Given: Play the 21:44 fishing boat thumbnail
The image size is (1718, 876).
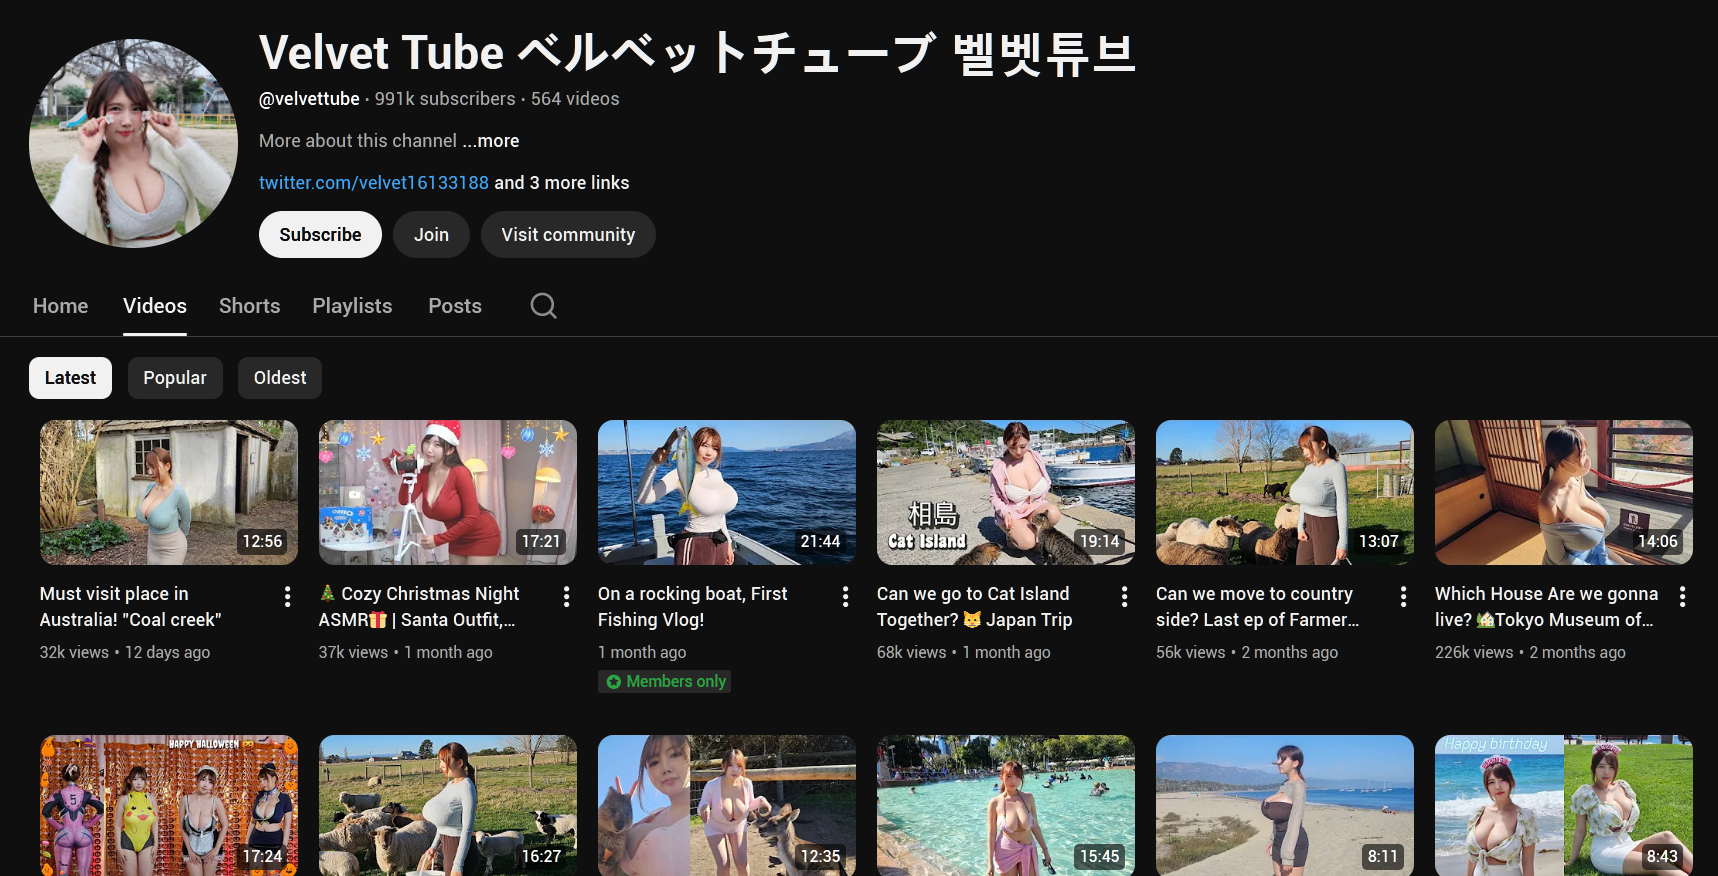Looking at the screenshot, I should coord(727,492).
